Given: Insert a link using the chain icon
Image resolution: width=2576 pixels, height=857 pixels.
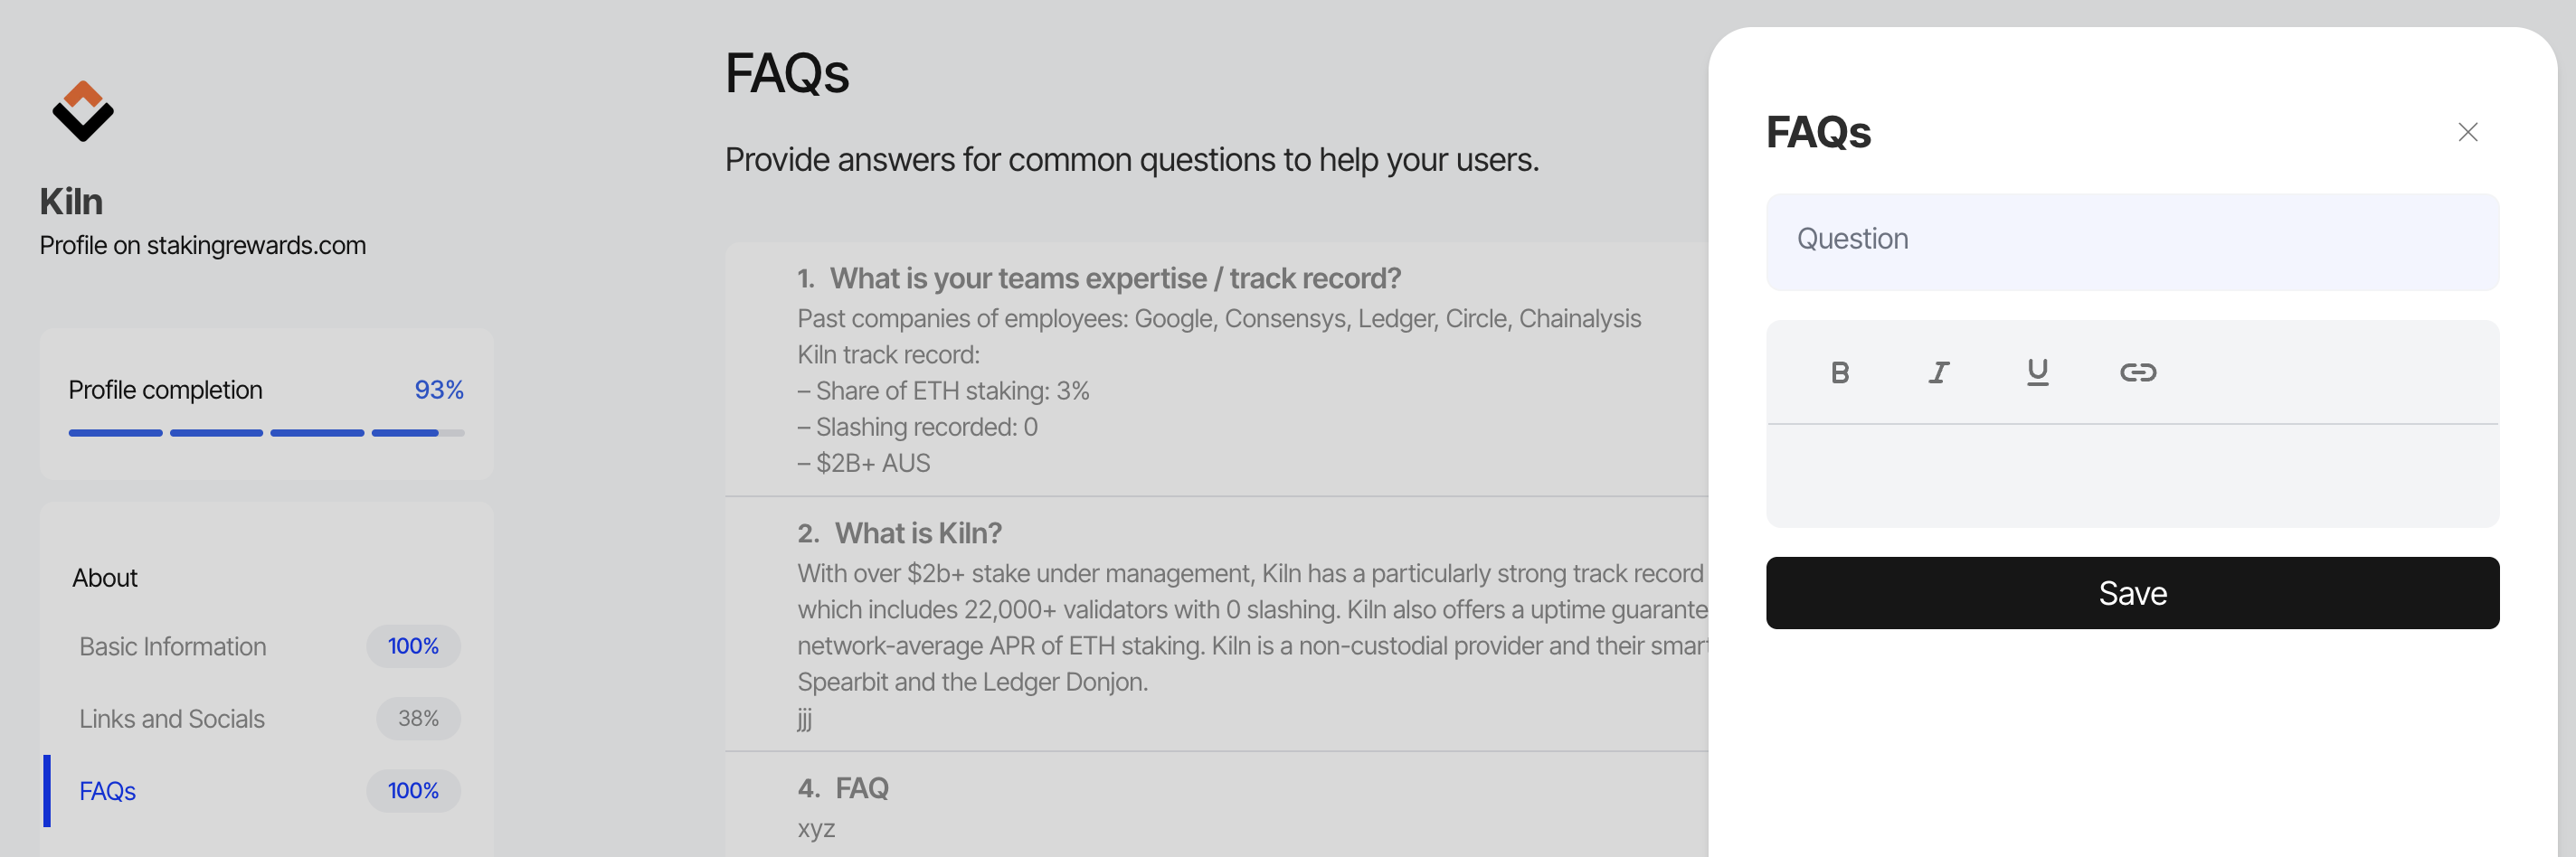Looking at the screenshot, I should 2137,372.
